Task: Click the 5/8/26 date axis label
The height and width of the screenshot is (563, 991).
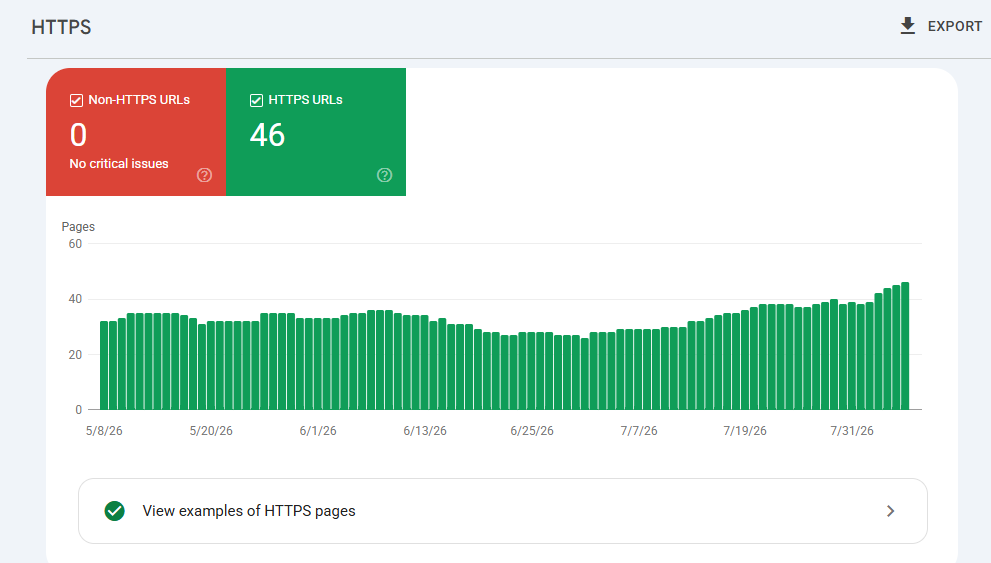Action: 104,431
